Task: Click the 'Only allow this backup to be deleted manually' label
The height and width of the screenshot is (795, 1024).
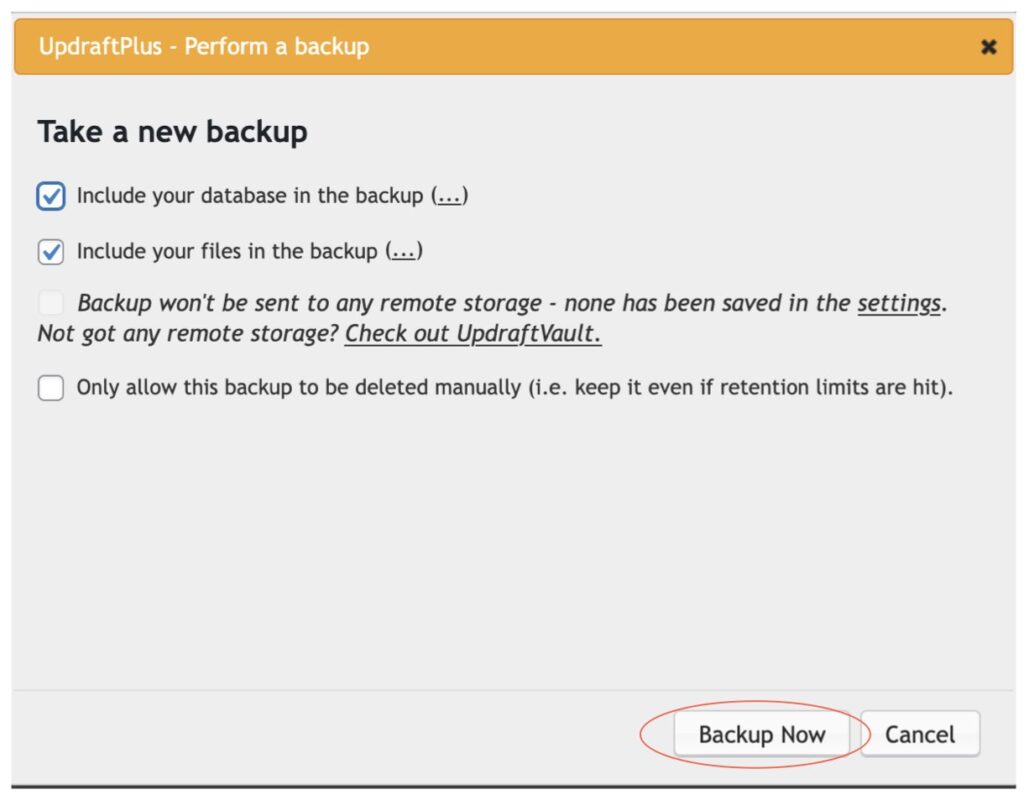Action: click(x=300, y=387)
